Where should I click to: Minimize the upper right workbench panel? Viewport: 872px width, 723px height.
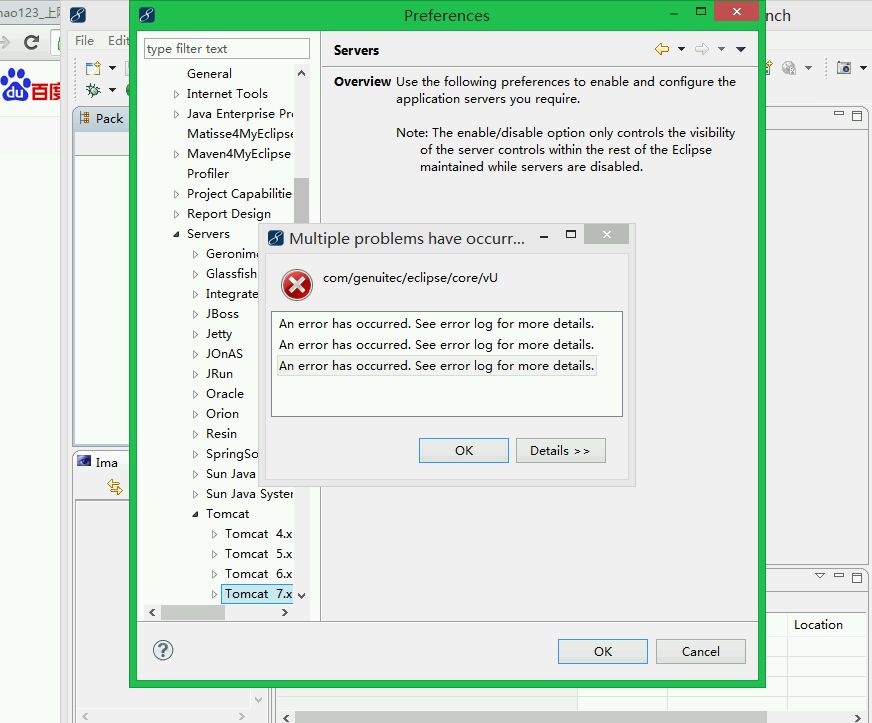click(x=839, y=113)
